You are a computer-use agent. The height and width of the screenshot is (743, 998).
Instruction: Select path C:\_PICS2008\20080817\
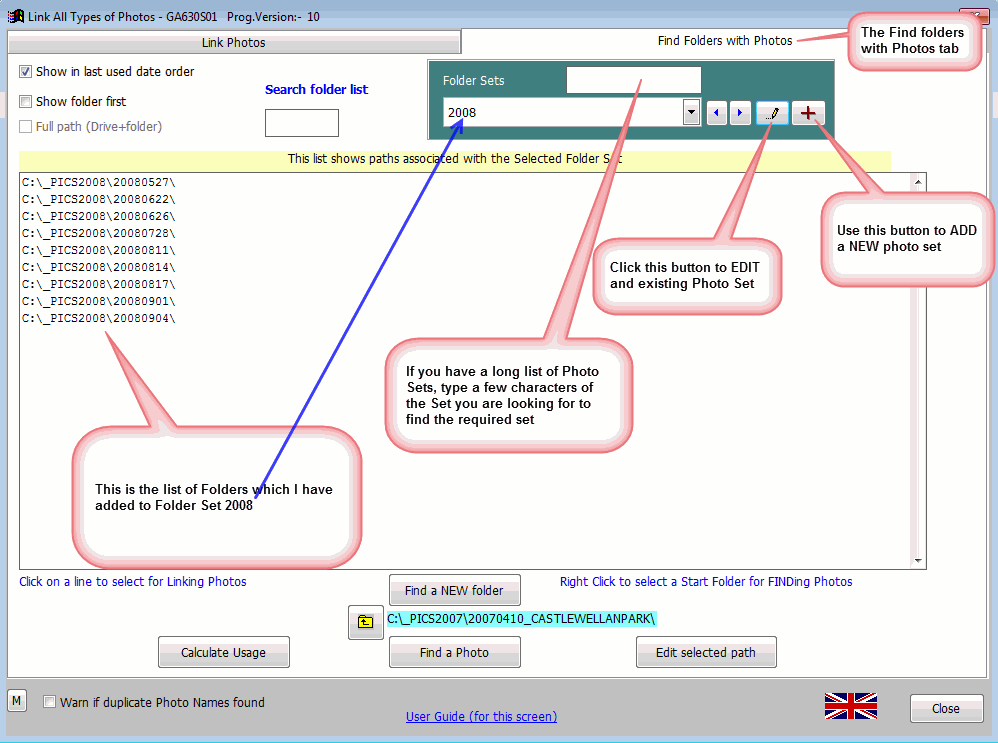pos(99,285)
